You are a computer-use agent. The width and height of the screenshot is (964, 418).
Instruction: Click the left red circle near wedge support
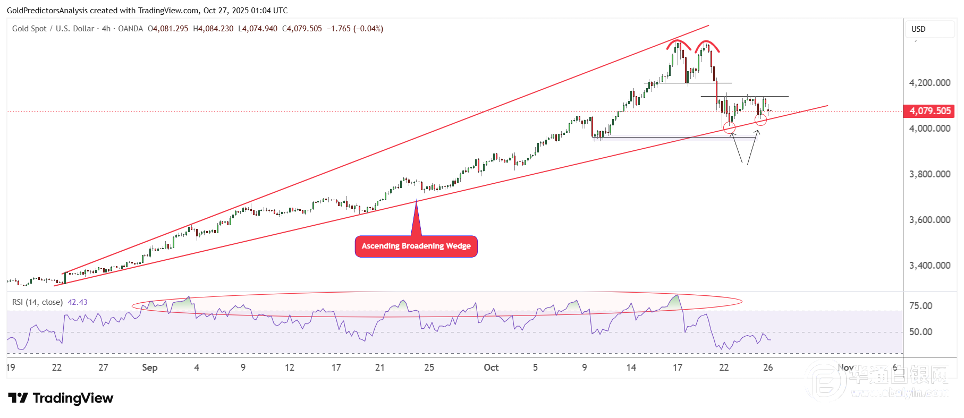(731, 126)
